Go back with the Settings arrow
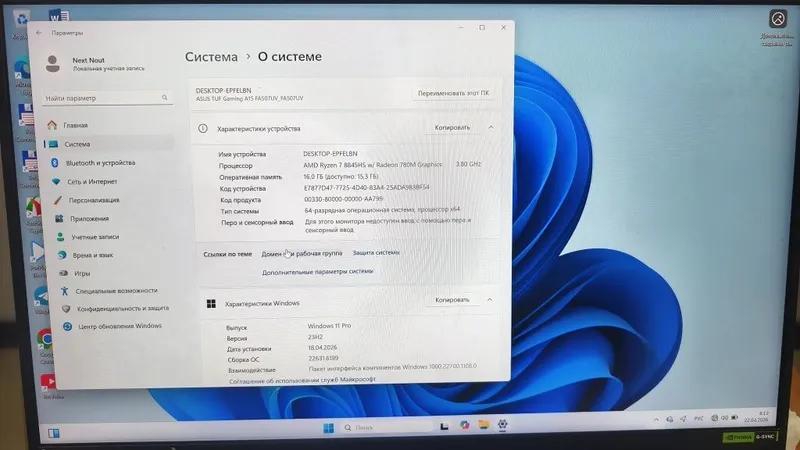The width and height of the screenshot is (800, 450). coord(39,33)
